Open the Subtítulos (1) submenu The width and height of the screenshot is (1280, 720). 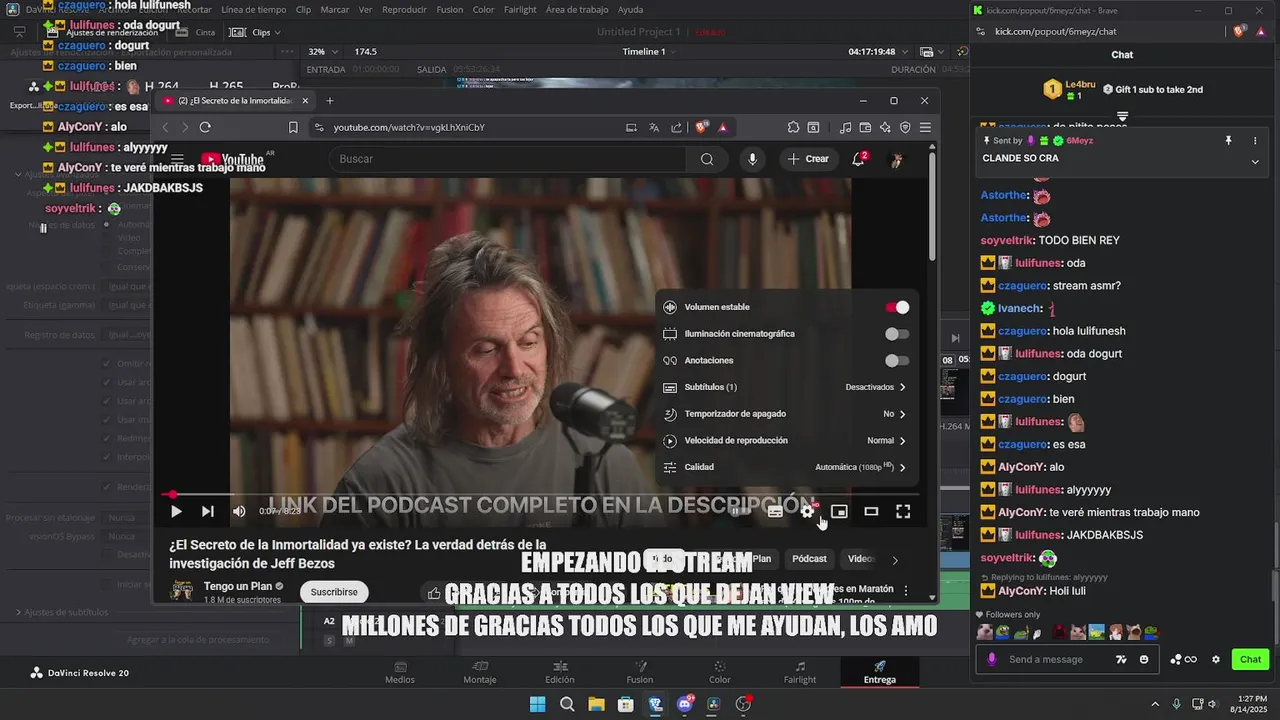pyautogui.click(x=785, y=387)
